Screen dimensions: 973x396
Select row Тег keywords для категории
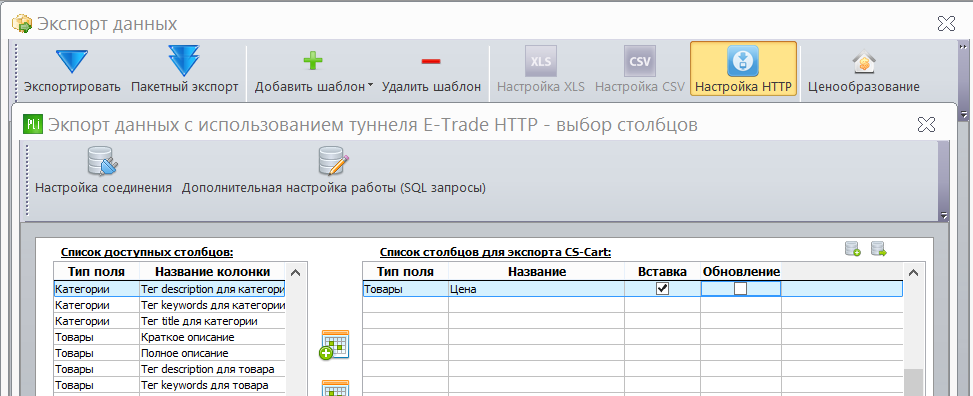[x=169, y=305]
